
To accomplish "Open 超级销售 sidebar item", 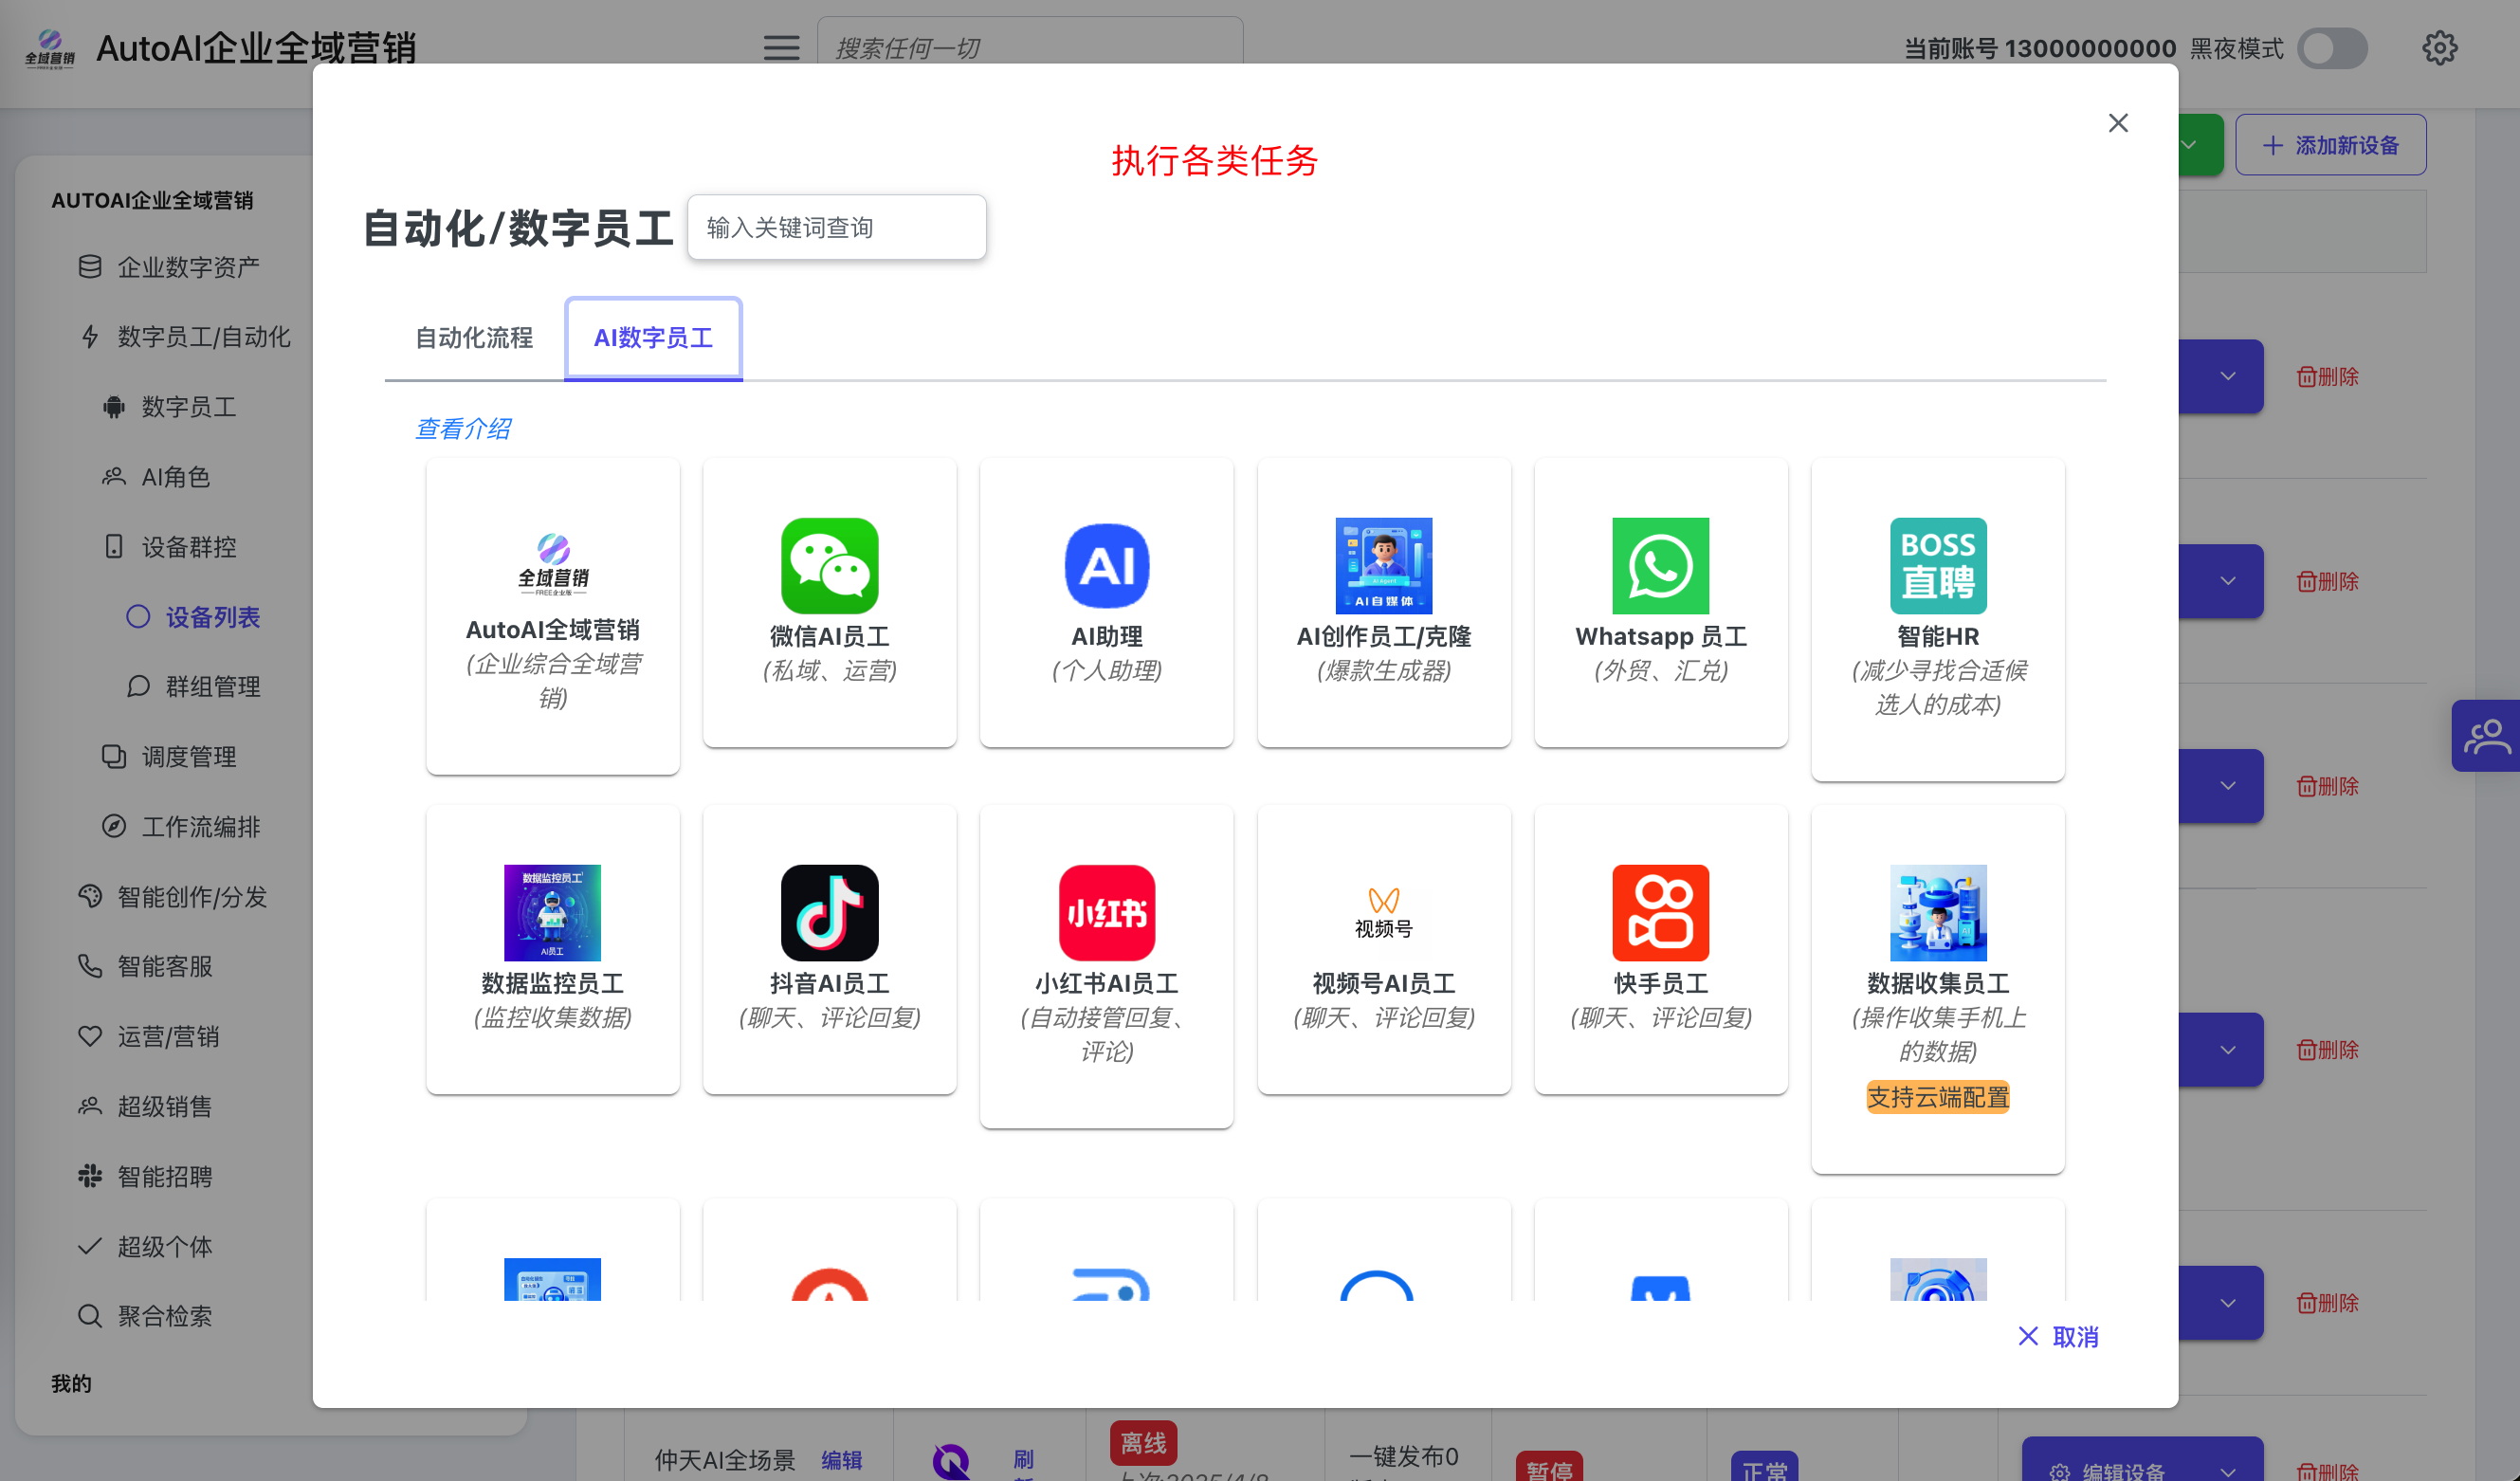I will coord(145,1106).
